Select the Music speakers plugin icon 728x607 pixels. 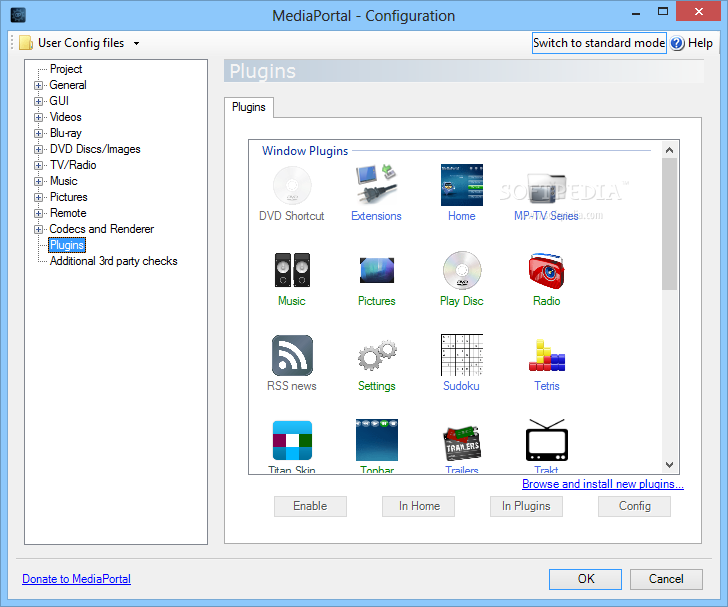click(x=292, y=270)
